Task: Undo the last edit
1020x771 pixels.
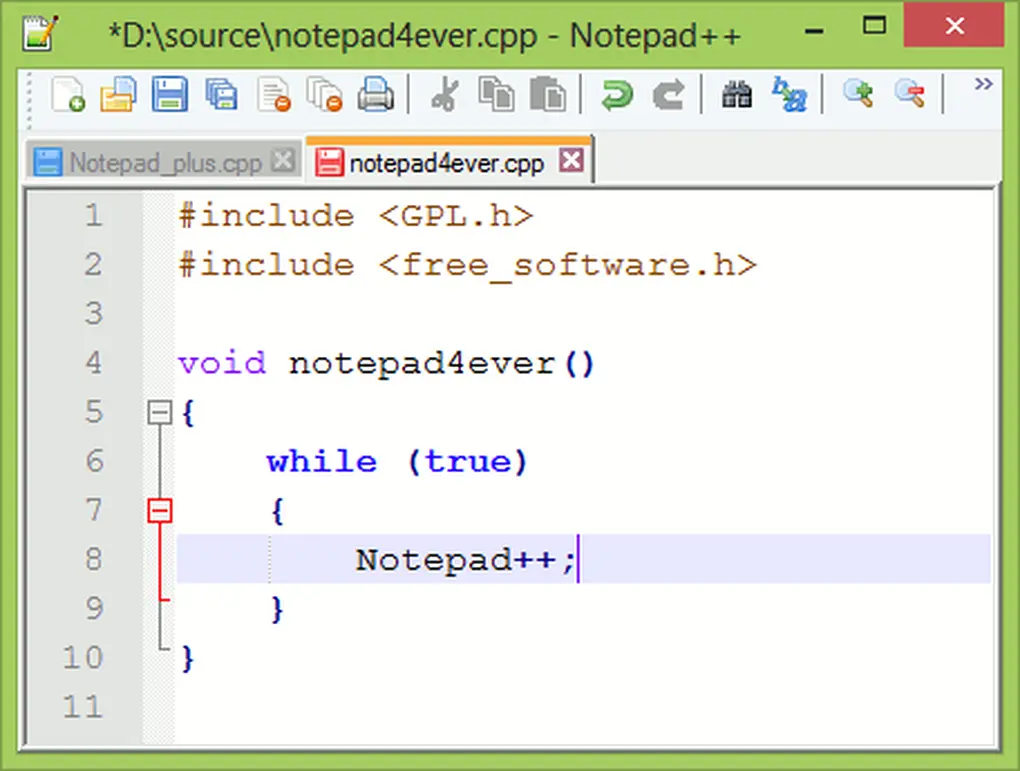Action: point(617,93)
